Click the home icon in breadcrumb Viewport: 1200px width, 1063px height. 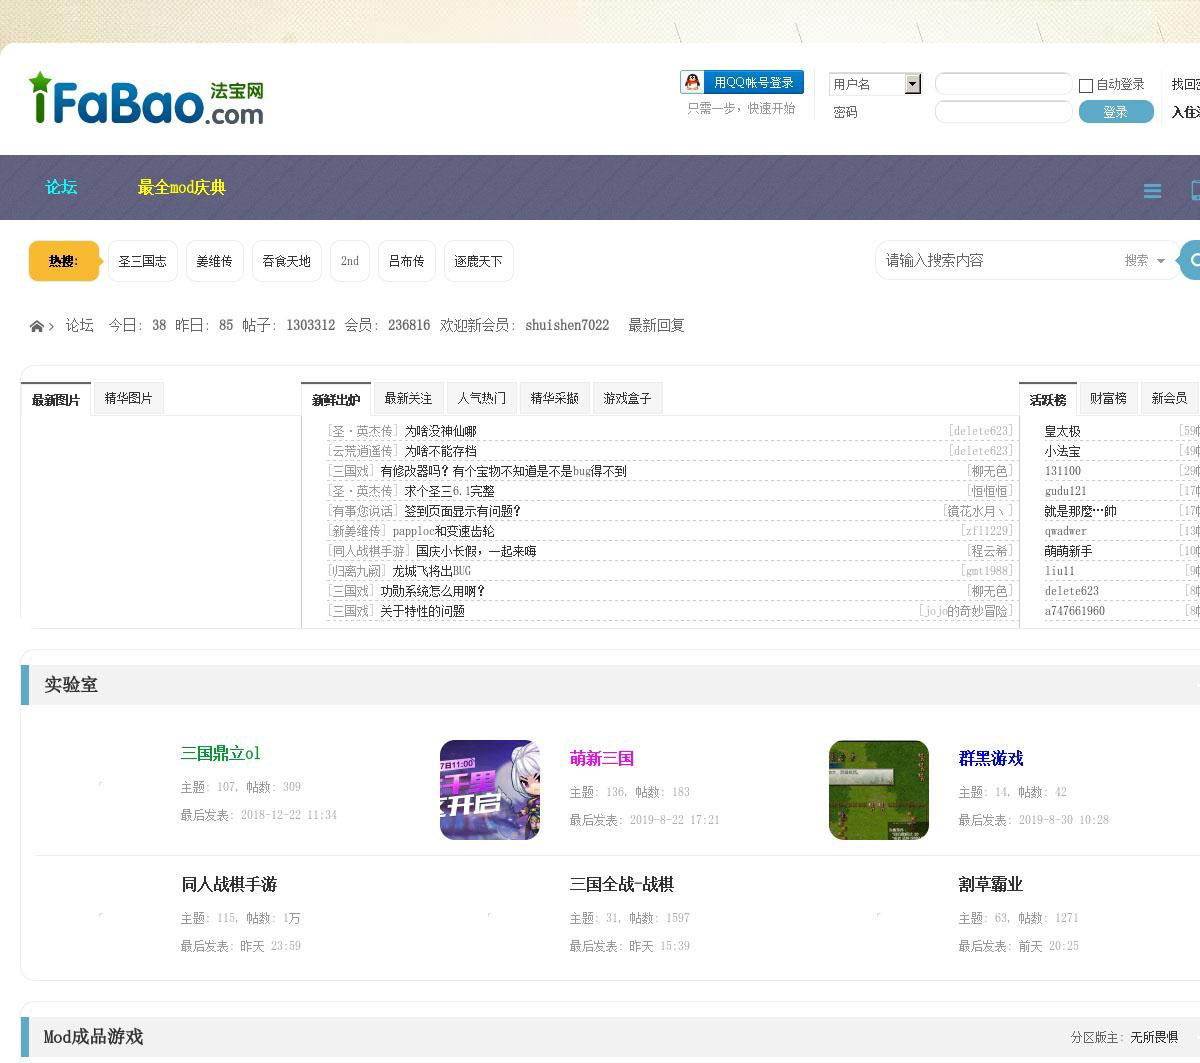[x=37, y=326]
